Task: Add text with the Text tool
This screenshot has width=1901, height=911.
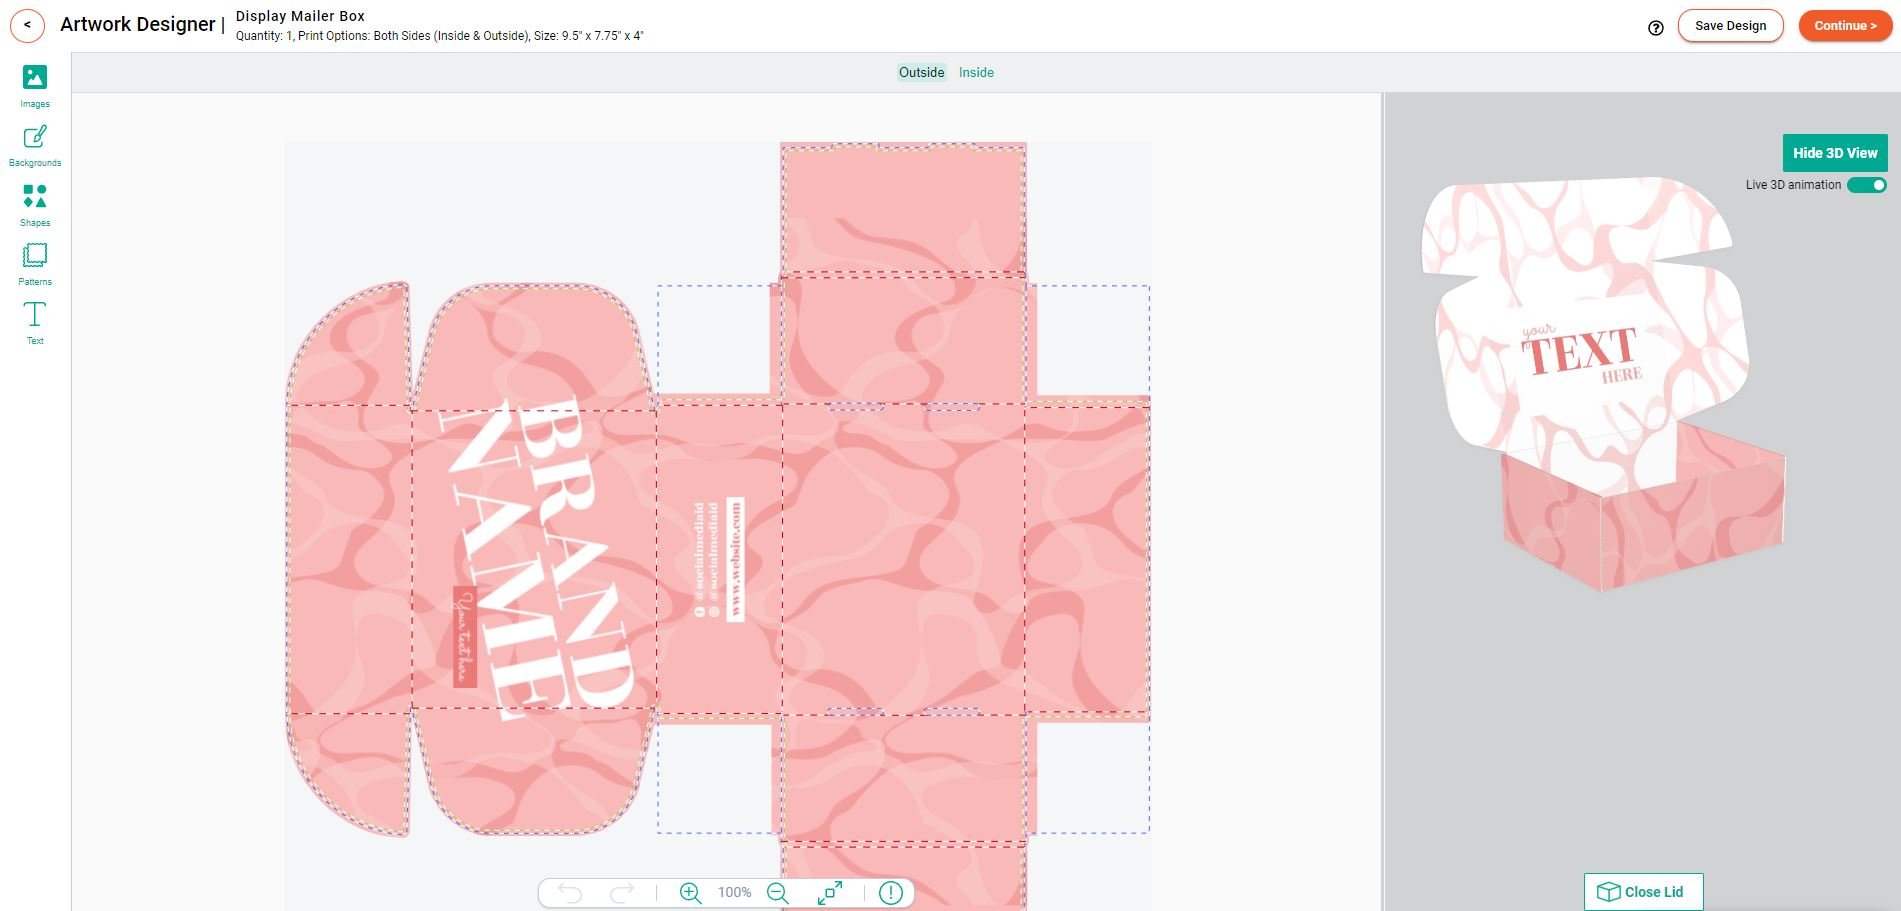Action: coord(34,321)
